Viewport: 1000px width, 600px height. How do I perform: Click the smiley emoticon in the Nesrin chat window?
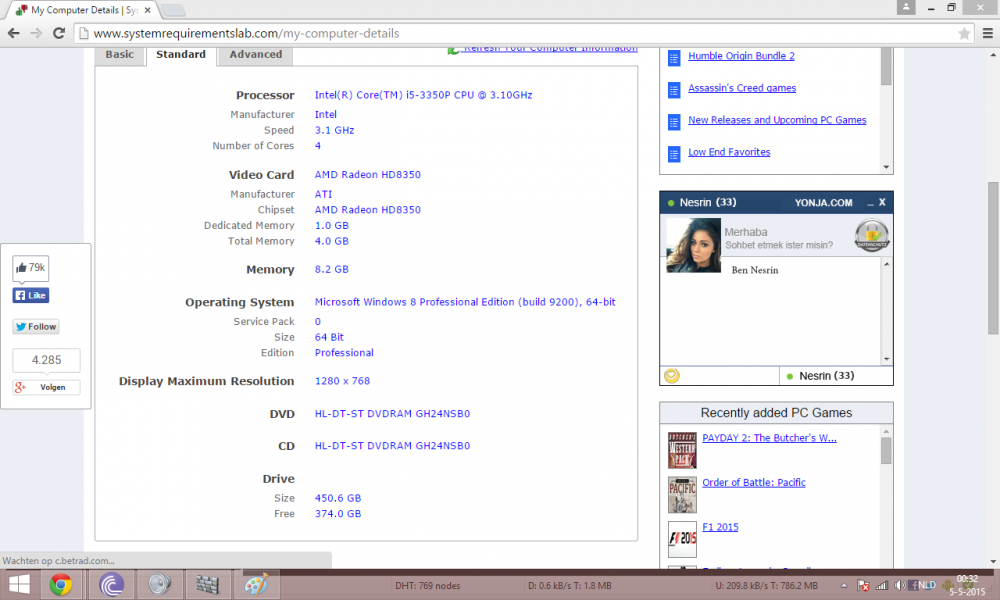(x=671, y=375)
